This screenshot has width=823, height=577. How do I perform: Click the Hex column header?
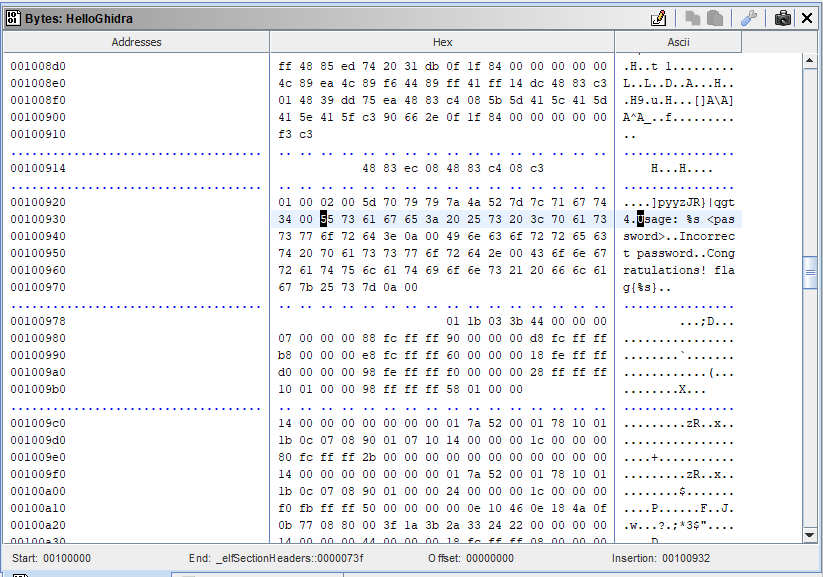tap(442, 42)
